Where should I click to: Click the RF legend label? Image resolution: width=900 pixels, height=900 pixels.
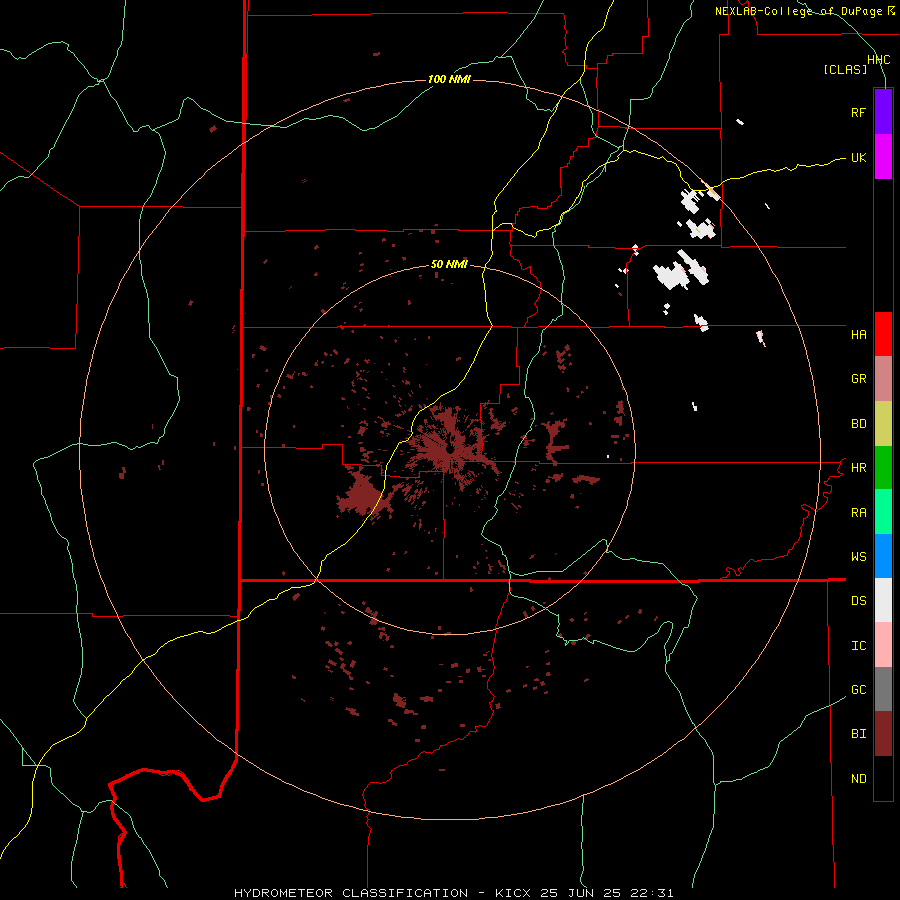858,112
